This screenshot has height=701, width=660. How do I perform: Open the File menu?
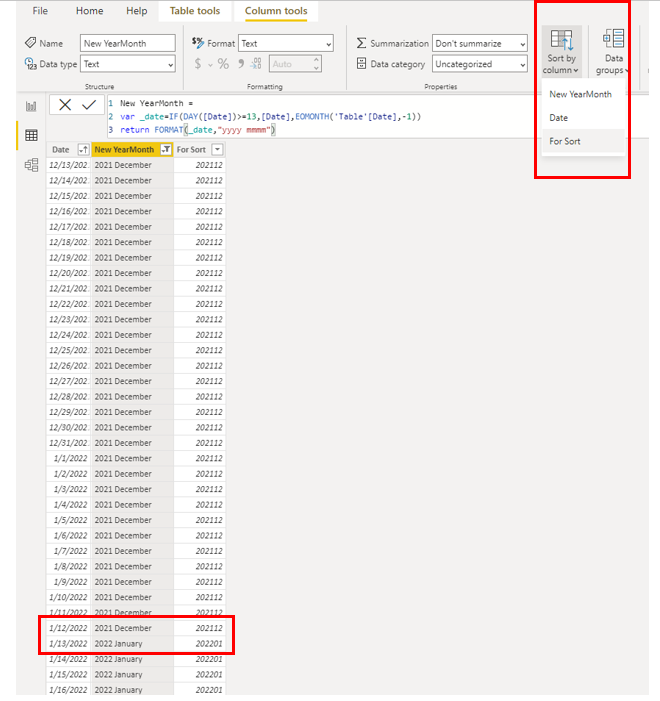tap(40, 11)
